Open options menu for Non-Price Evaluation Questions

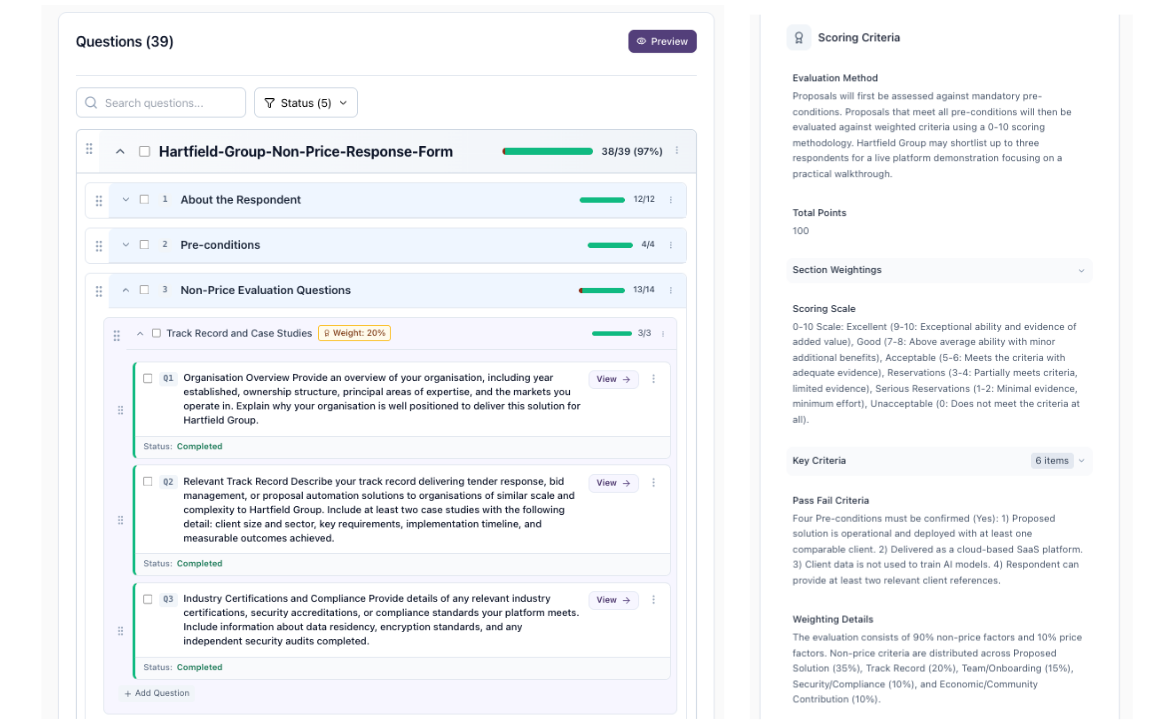coord(671,290)
